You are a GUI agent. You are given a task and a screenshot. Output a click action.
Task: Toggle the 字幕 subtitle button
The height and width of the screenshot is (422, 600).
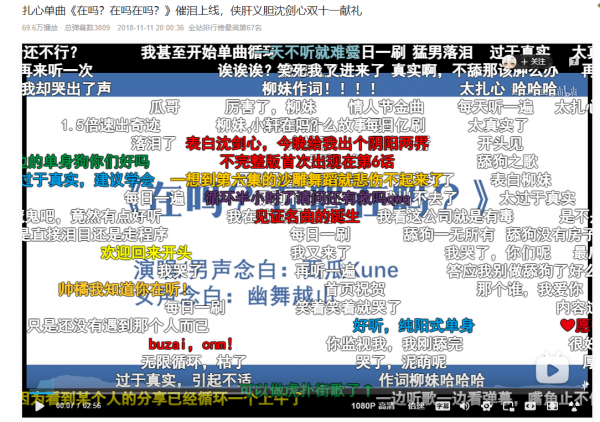click(442, 406)
